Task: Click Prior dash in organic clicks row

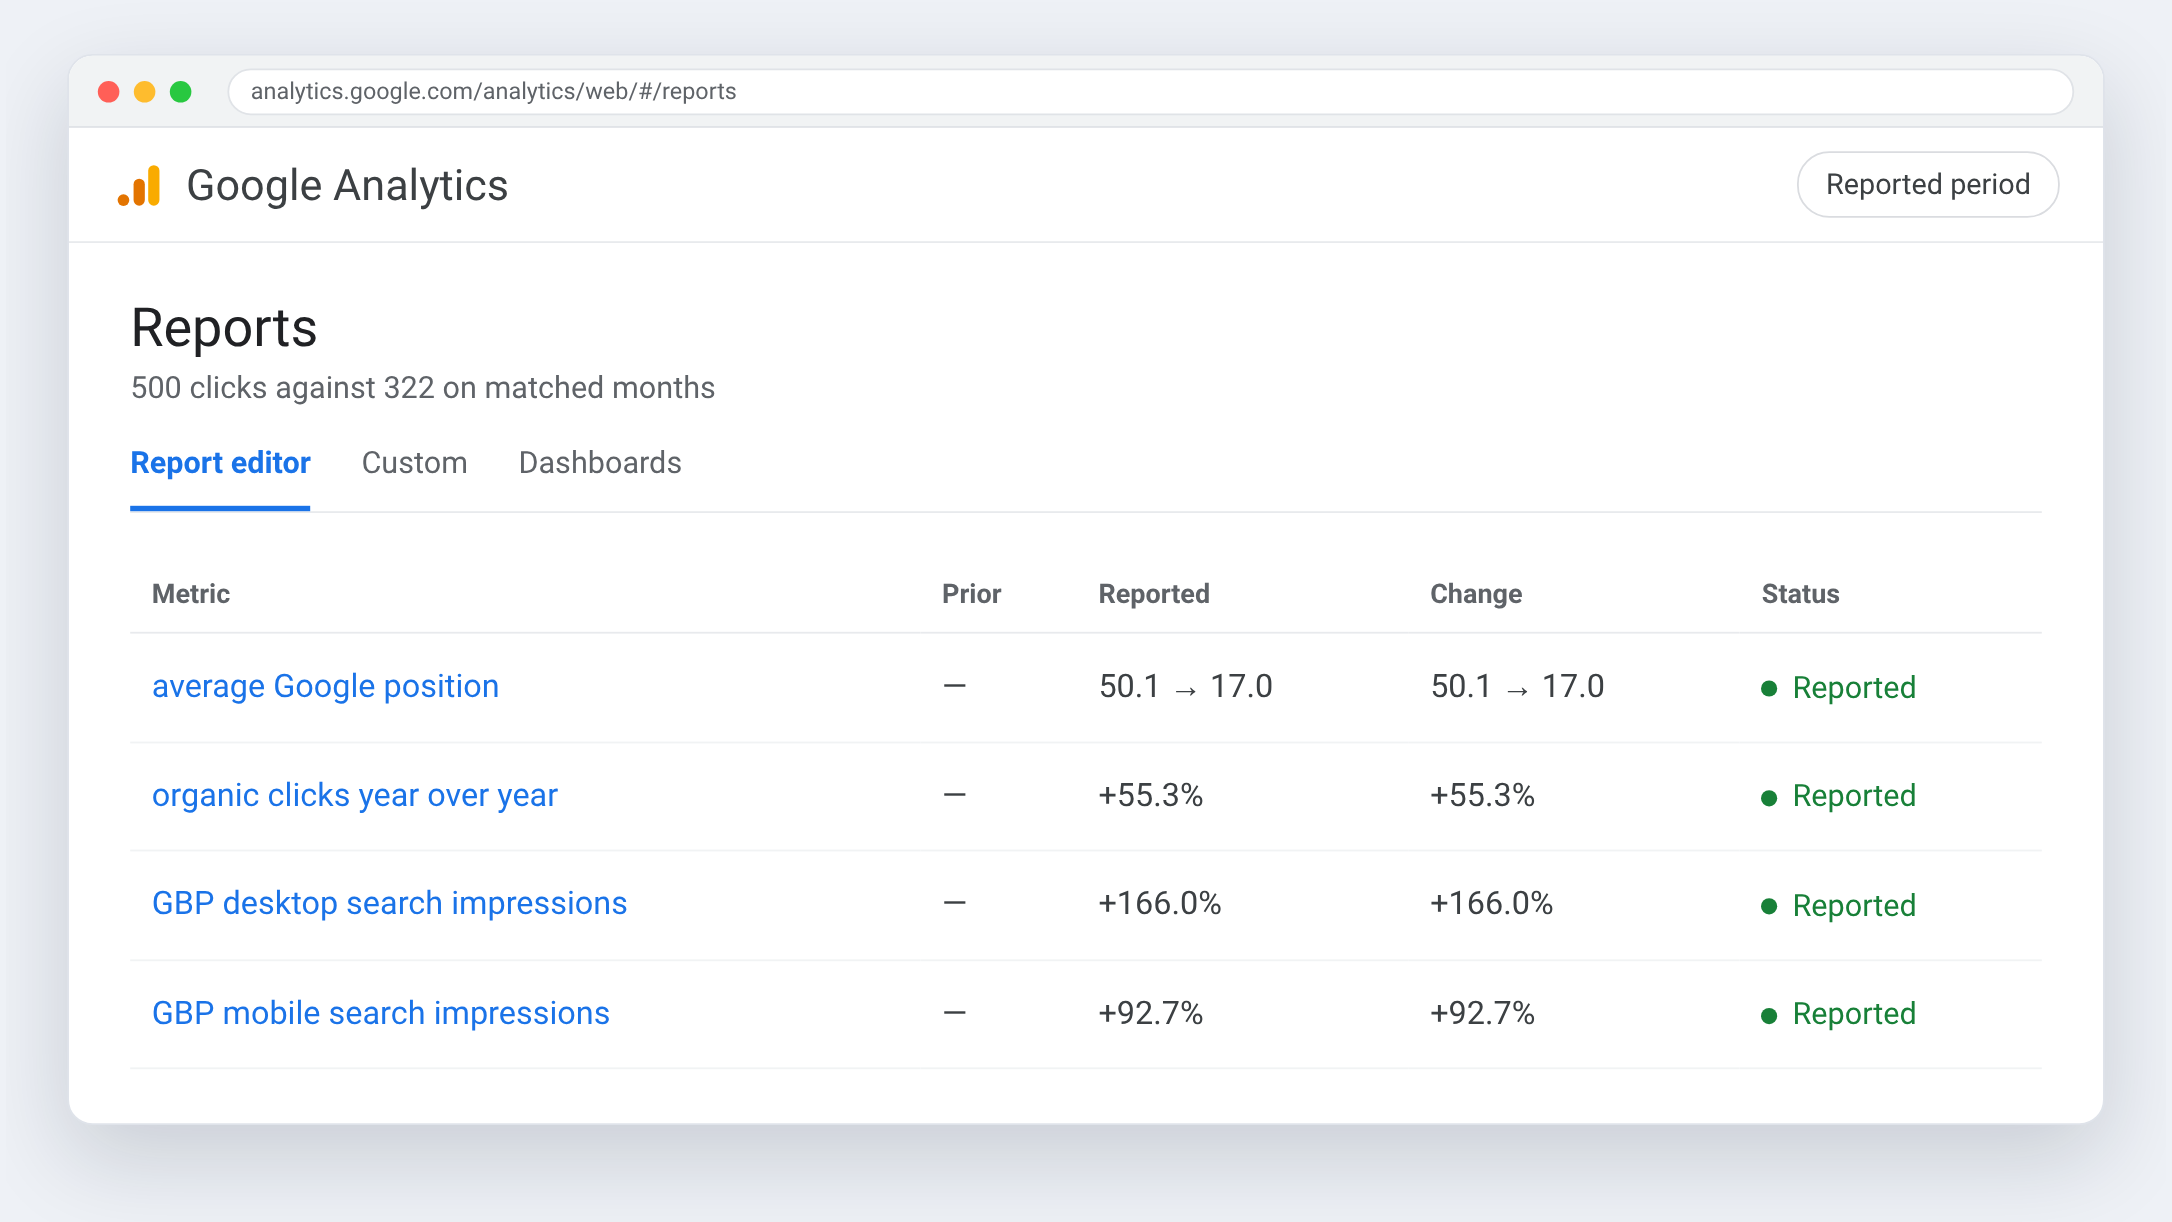Action: coord(955,796)
